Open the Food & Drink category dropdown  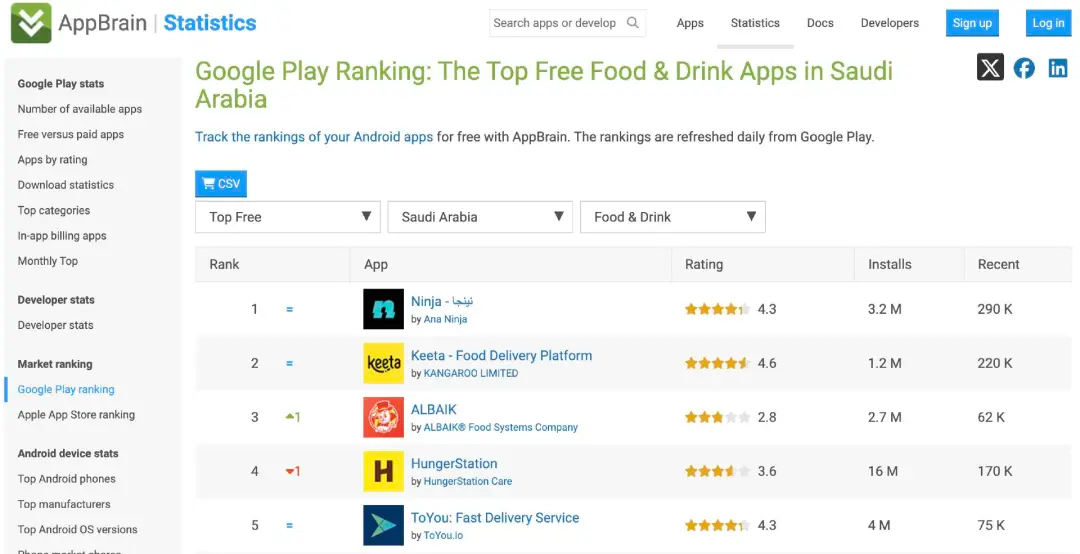(673, 217)
